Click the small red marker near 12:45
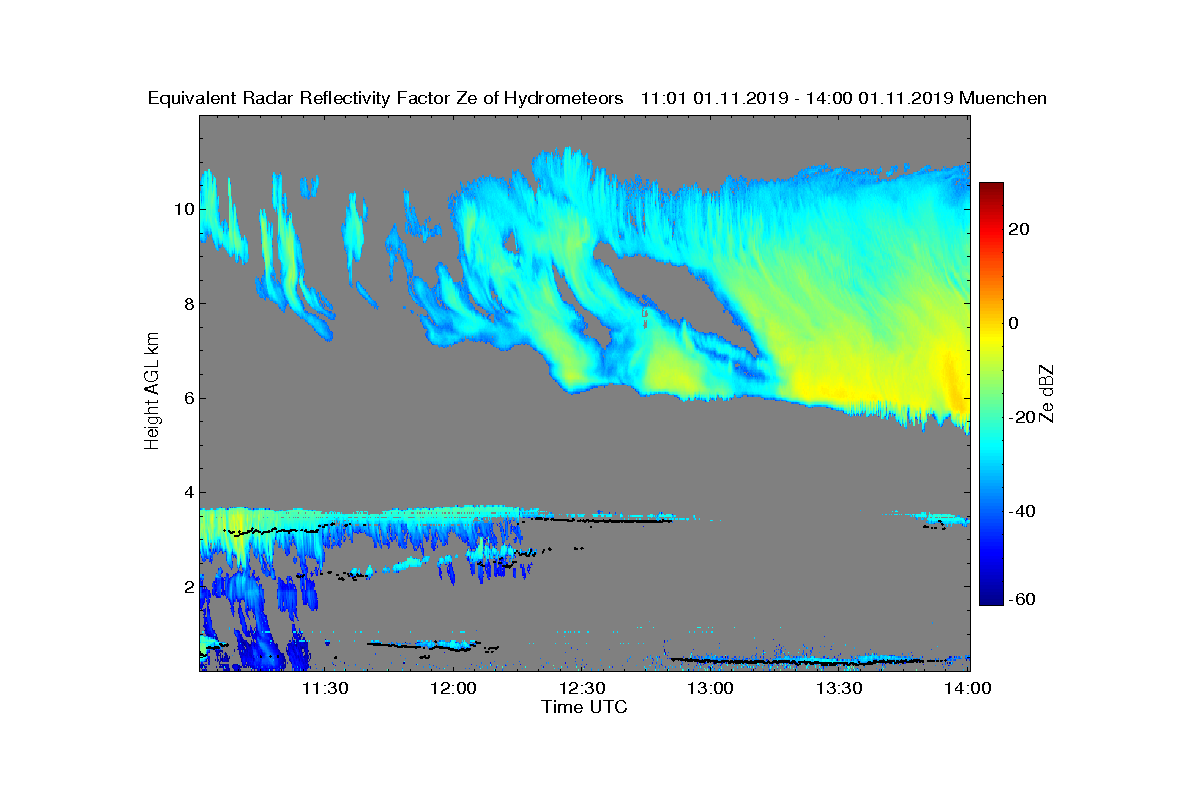1200x800 pixels. [x=645, y=318]
